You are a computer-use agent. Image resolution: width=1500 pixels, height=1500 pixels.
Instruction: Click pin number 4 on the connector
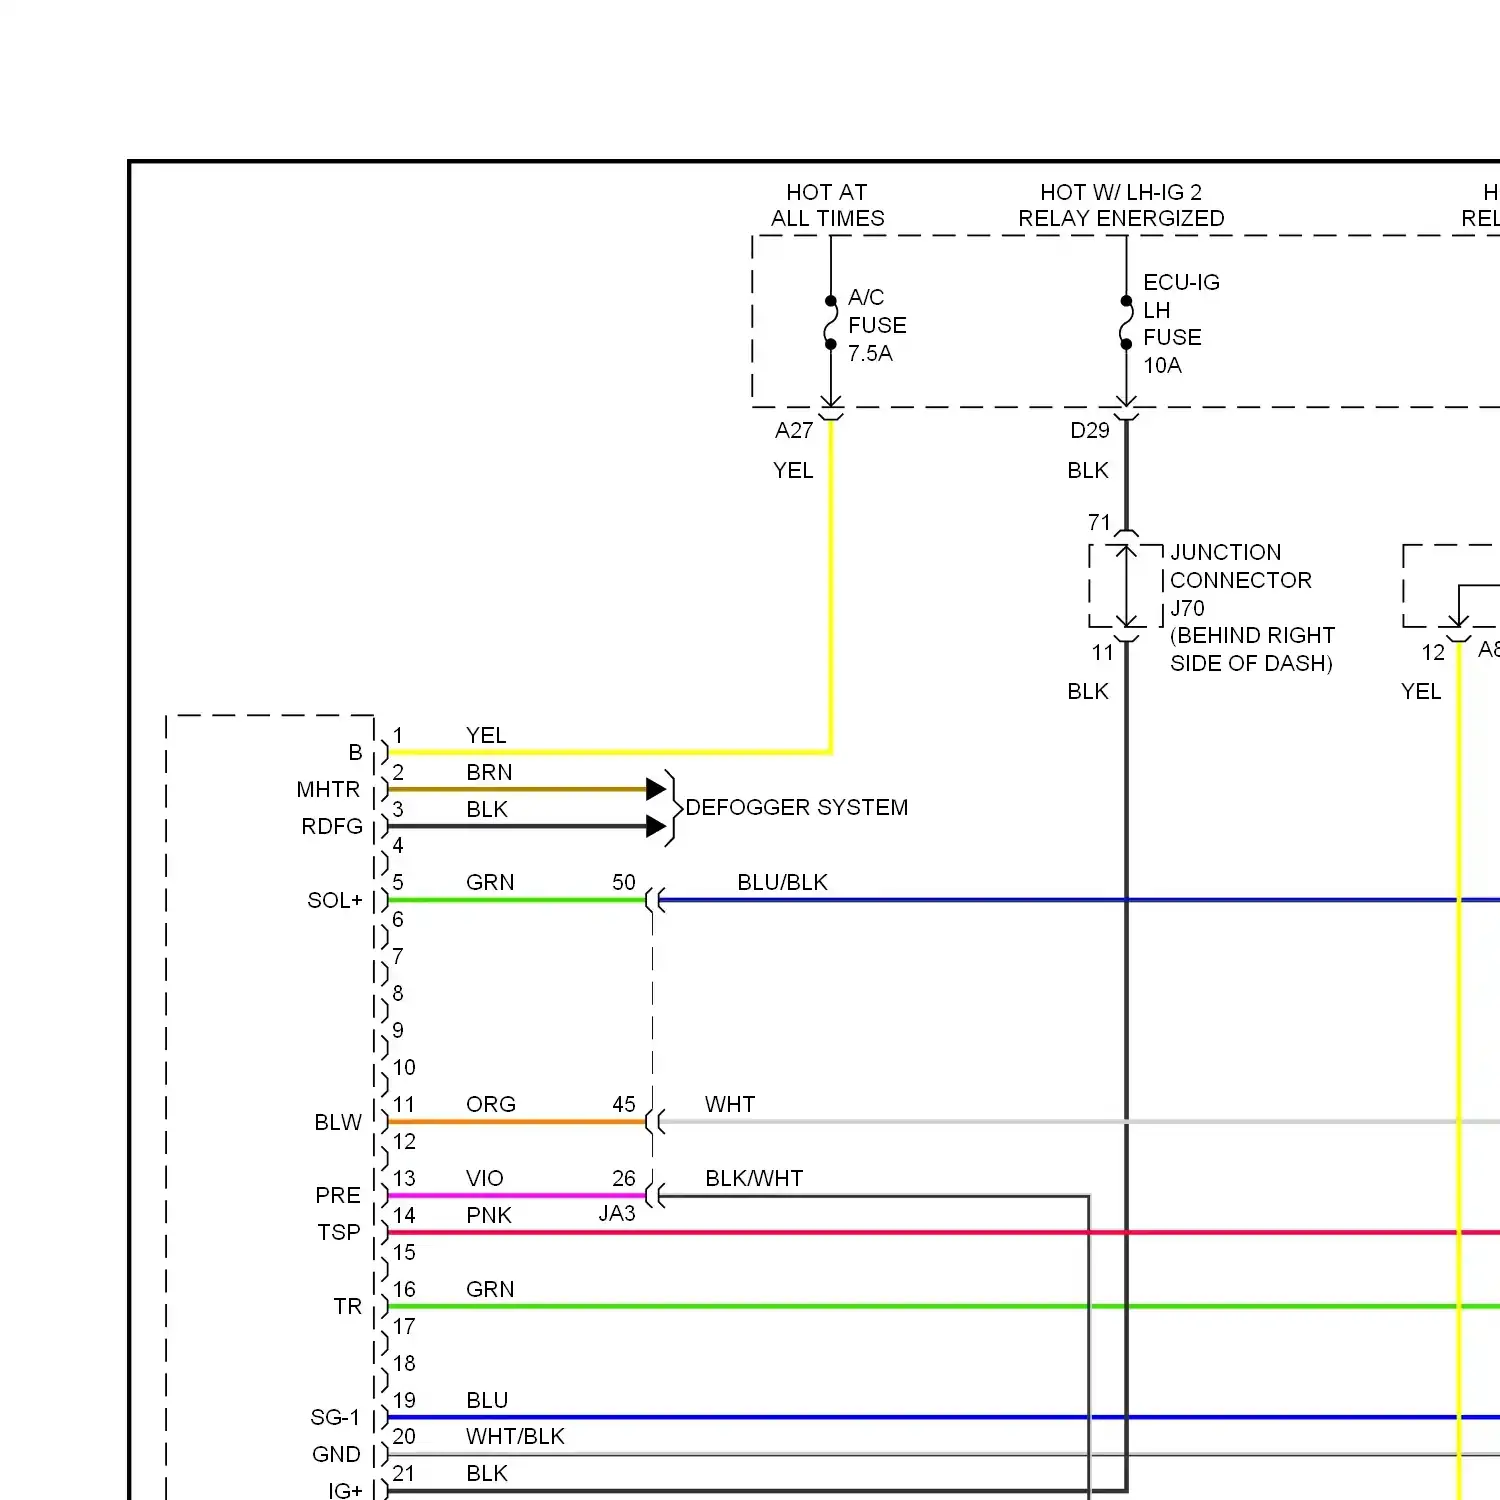398,845
